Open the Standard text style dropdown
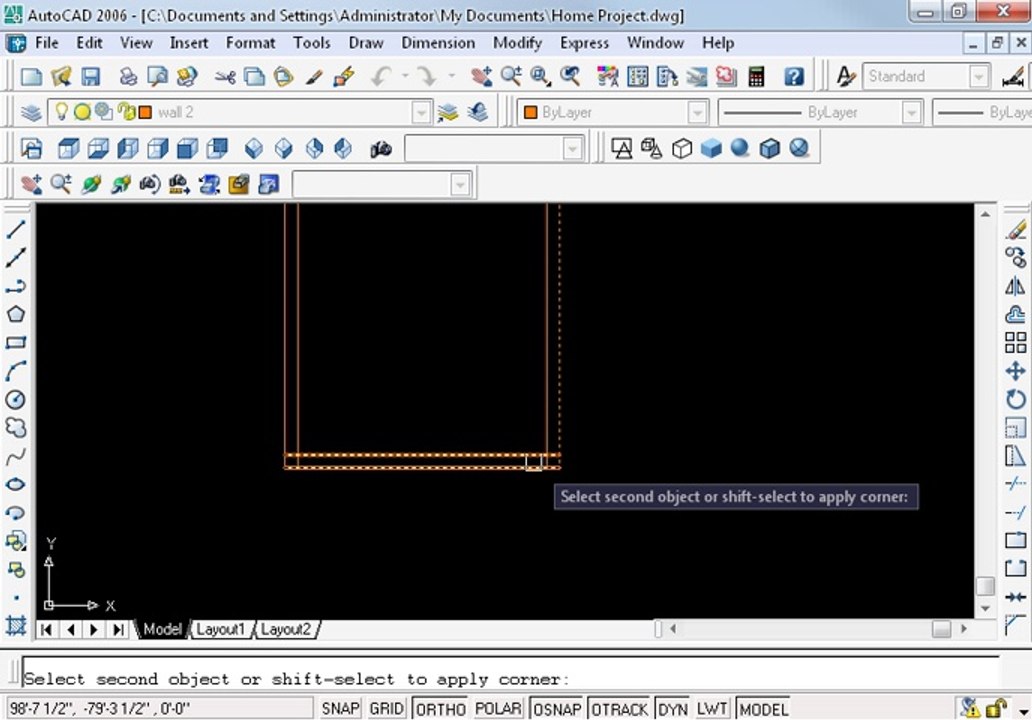Image resolution: width=1032 pixels, height=720 pixels. 979,76
